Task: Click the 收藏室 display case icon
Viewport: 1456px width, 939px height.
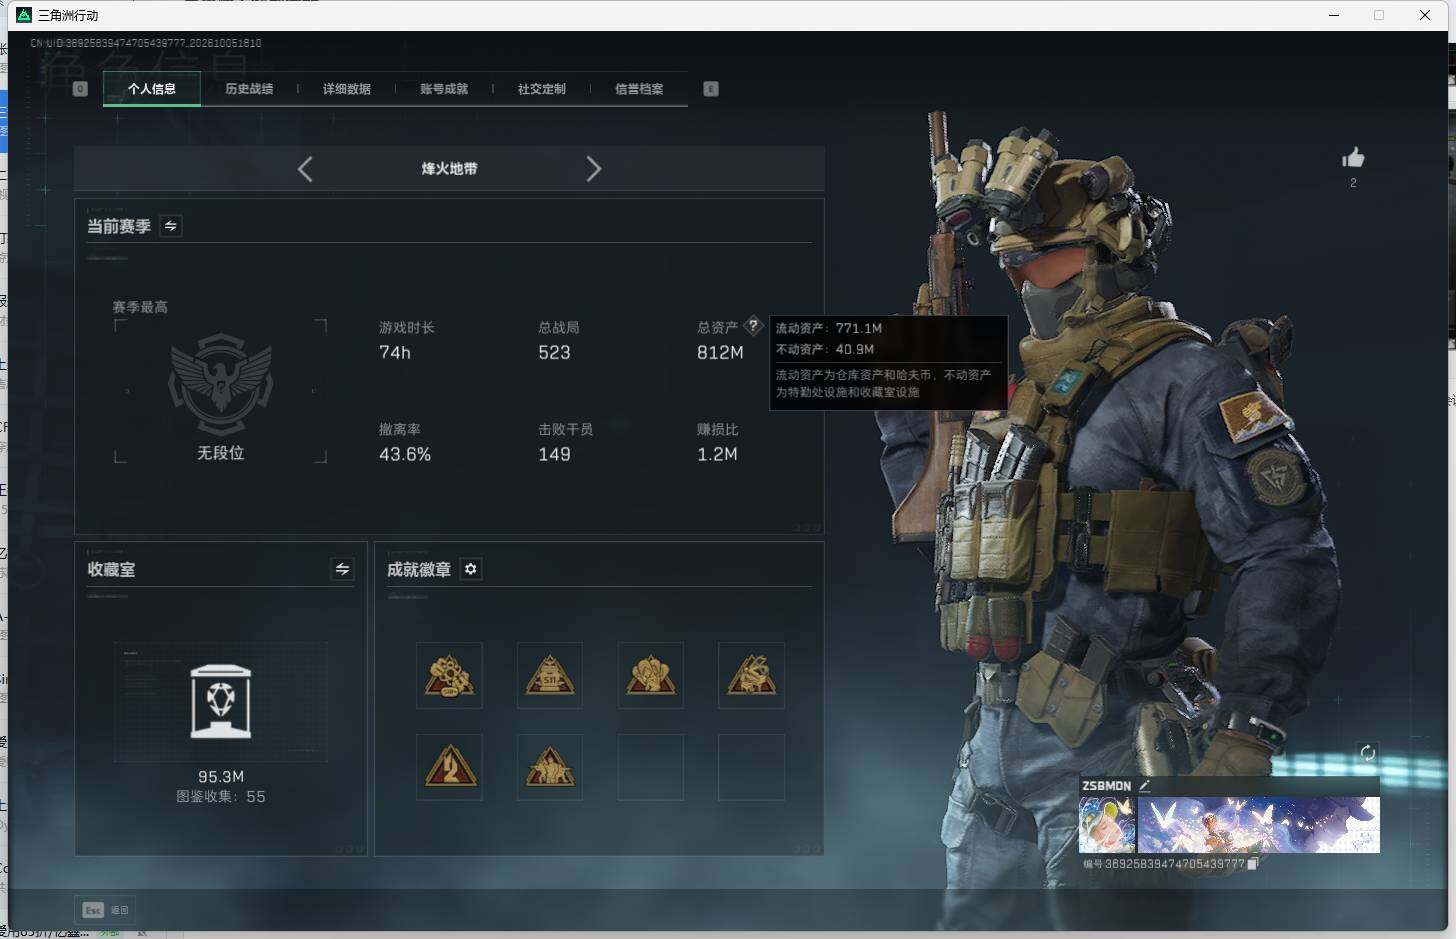Action: (x=221, y=701)
